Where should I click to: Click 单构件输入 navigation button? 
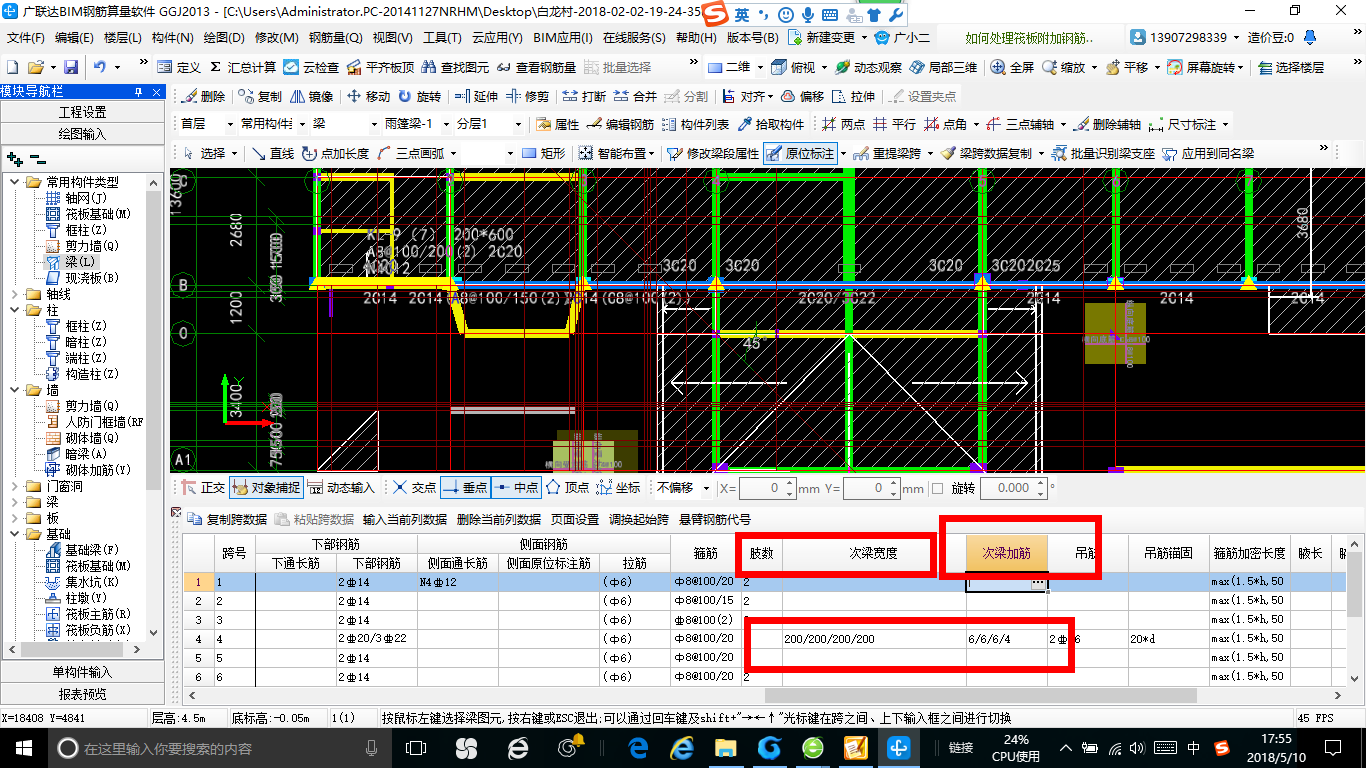pyautogui.click(x=82, y=672)
